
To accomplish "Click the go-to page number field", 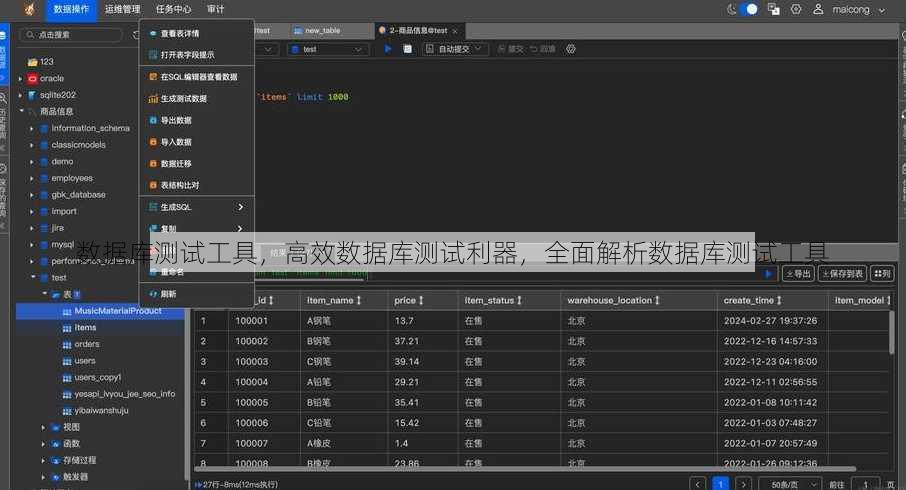I will 865,484.
